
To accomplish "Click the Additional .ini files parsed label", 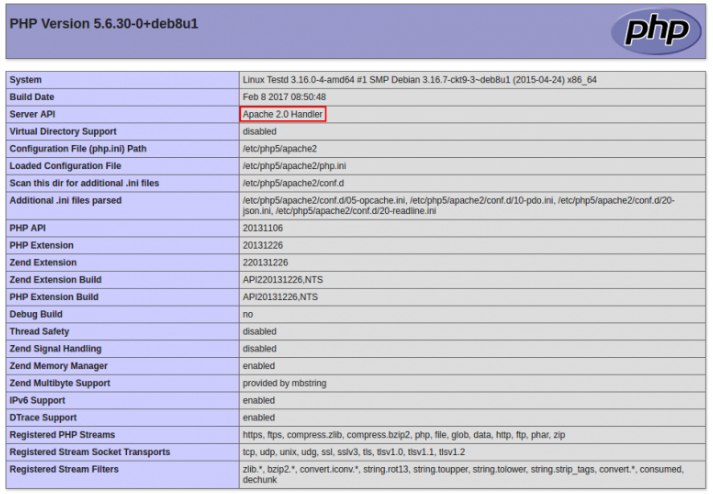I will click(66, 200).
